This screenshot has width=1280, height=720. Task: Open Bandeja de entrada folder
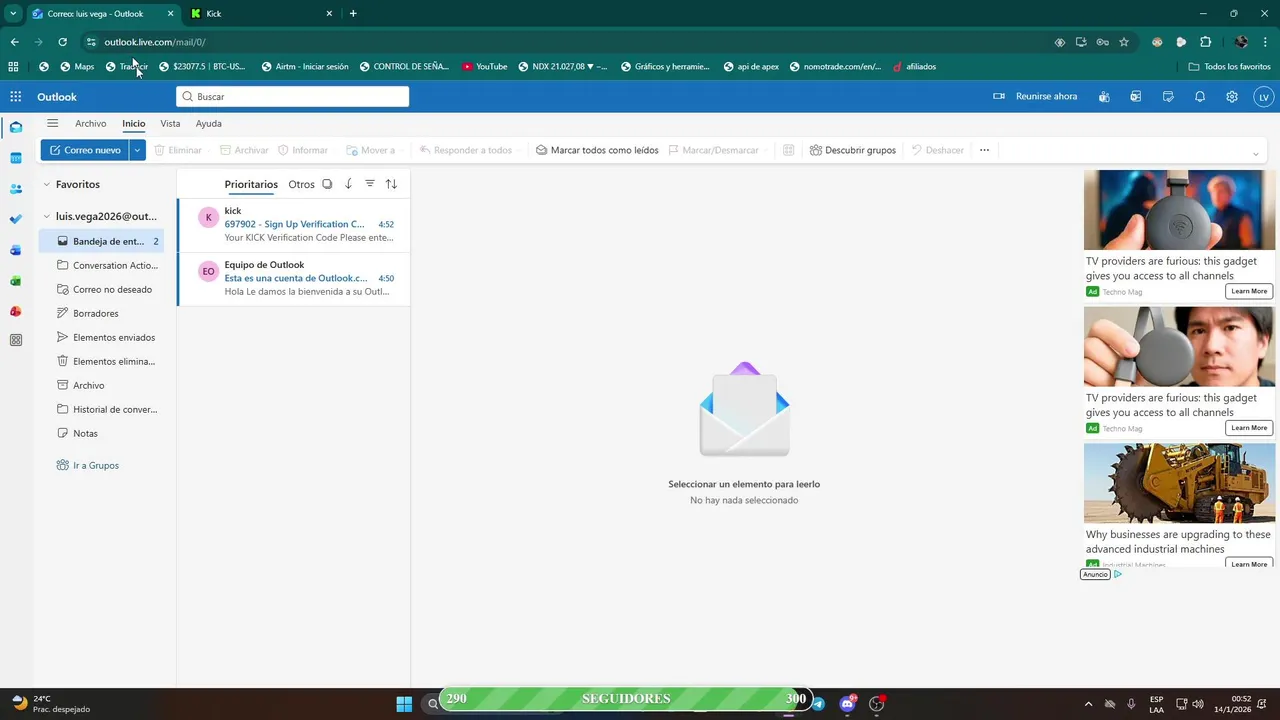click(102, 241)
